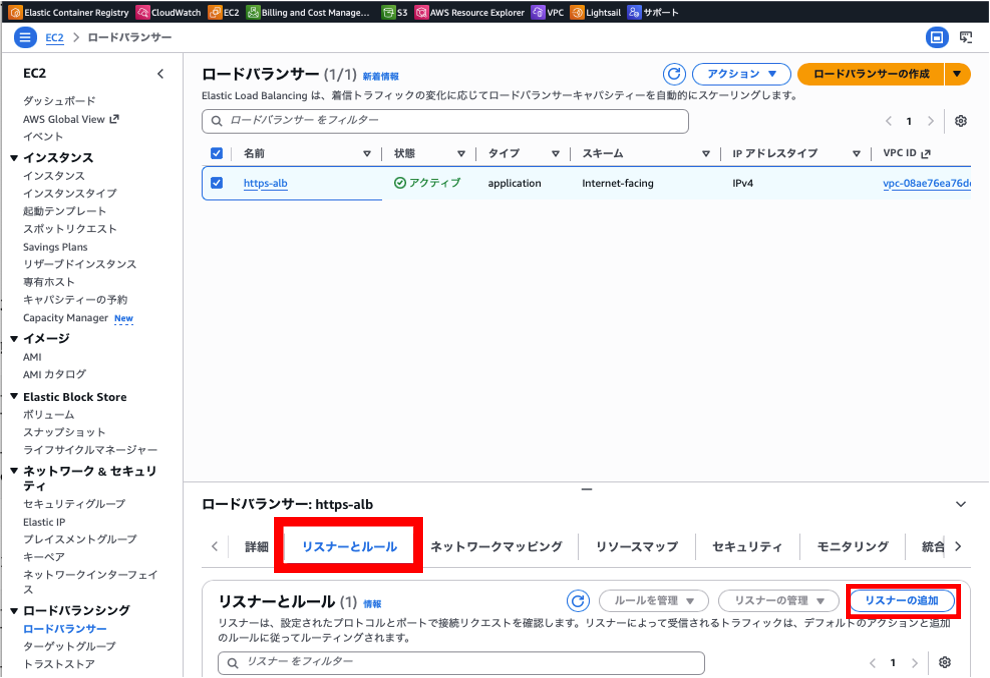This screenshot has width=990, height=678.
Task: Open 新着情報 link beside title
Action: 380,76
